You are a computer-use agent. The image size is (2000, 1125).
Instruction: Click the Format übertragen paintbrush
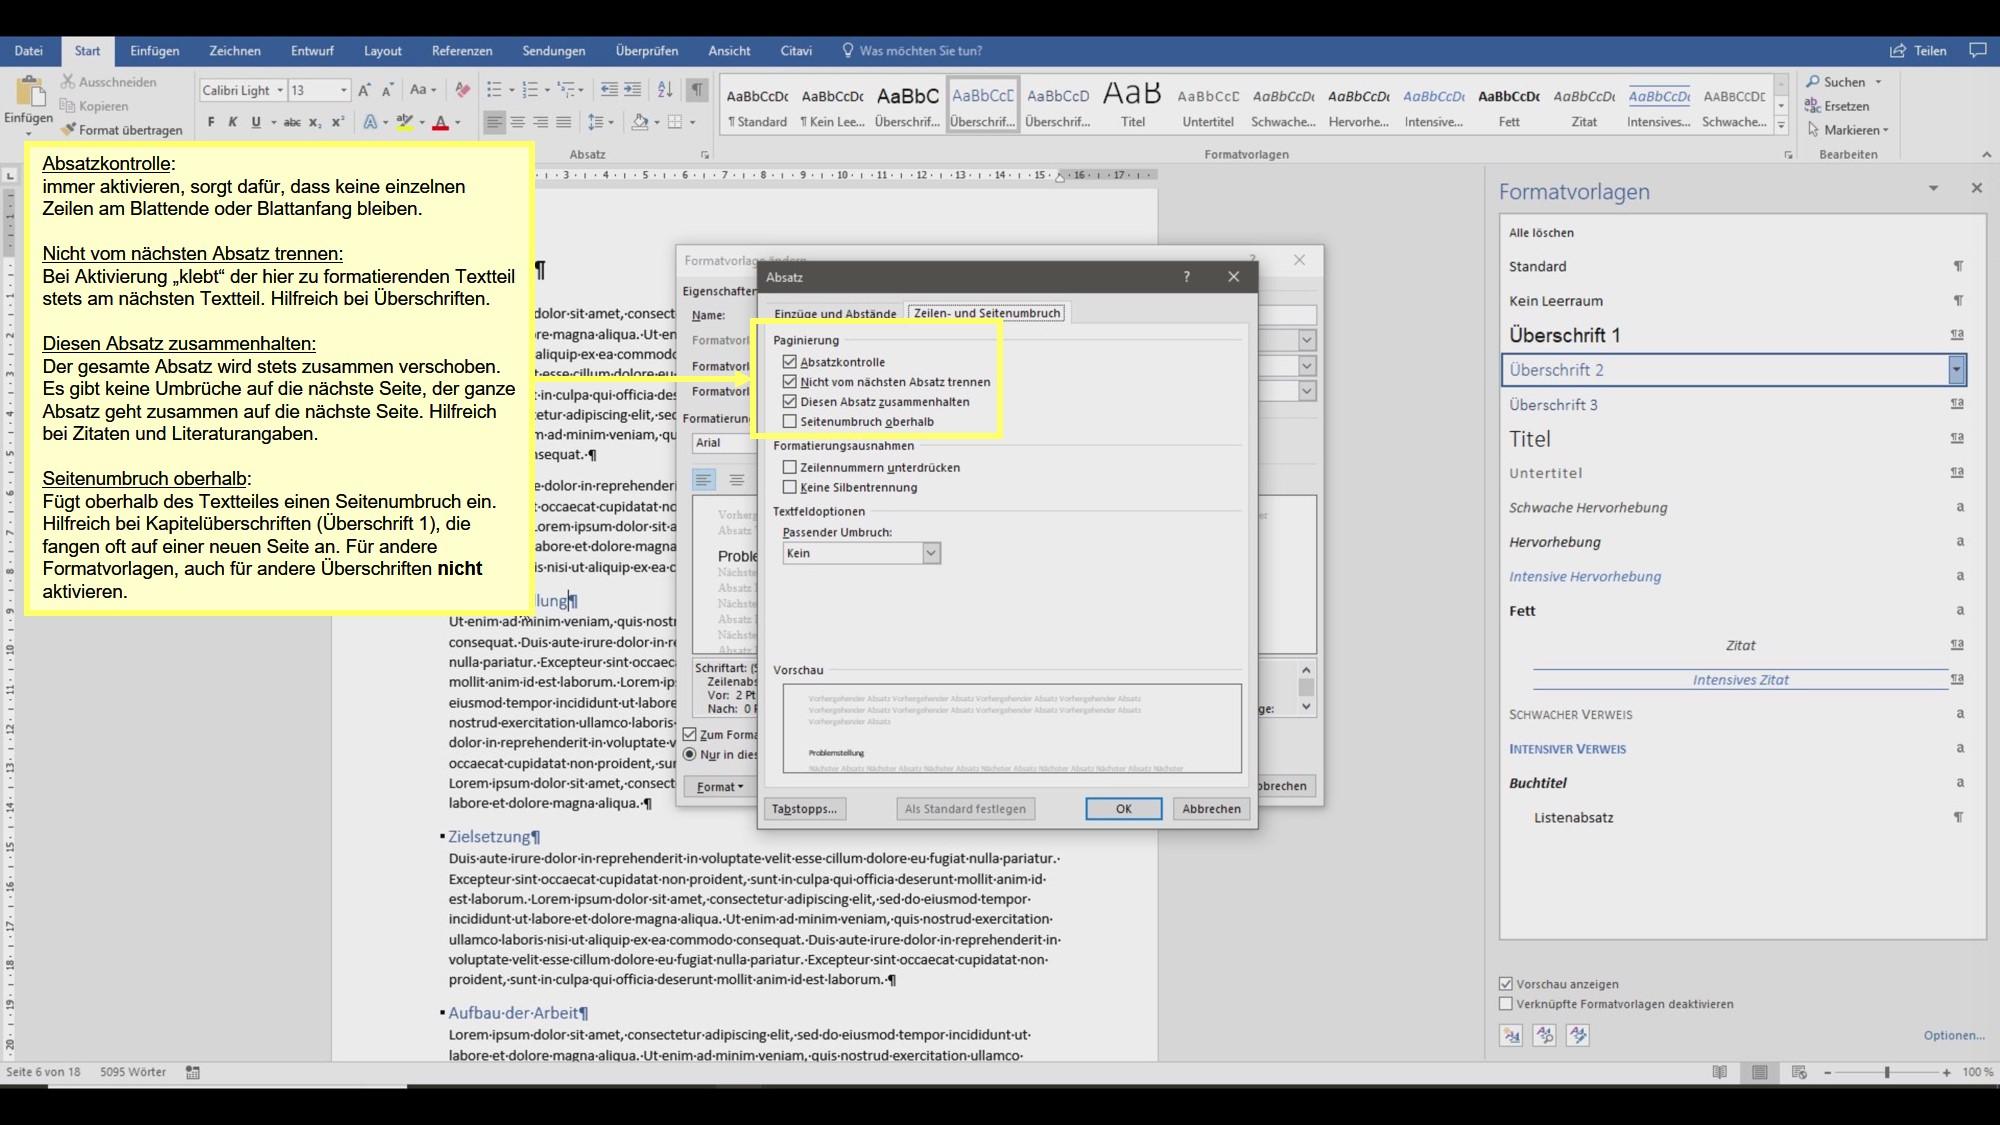click(122, 130)
